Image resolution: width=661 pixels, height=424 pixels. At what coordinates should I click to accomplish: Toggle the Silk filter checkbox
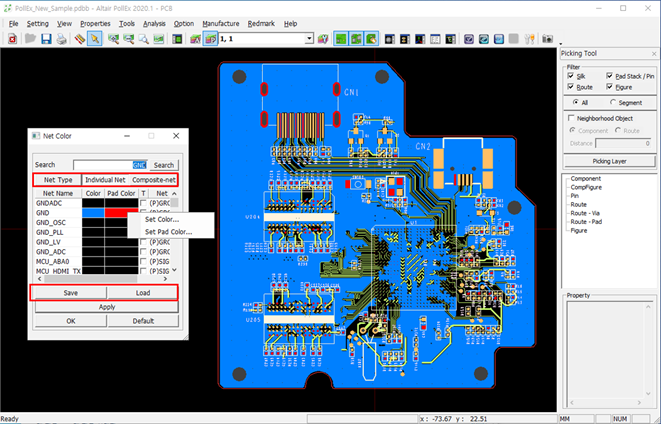point(571,76)
